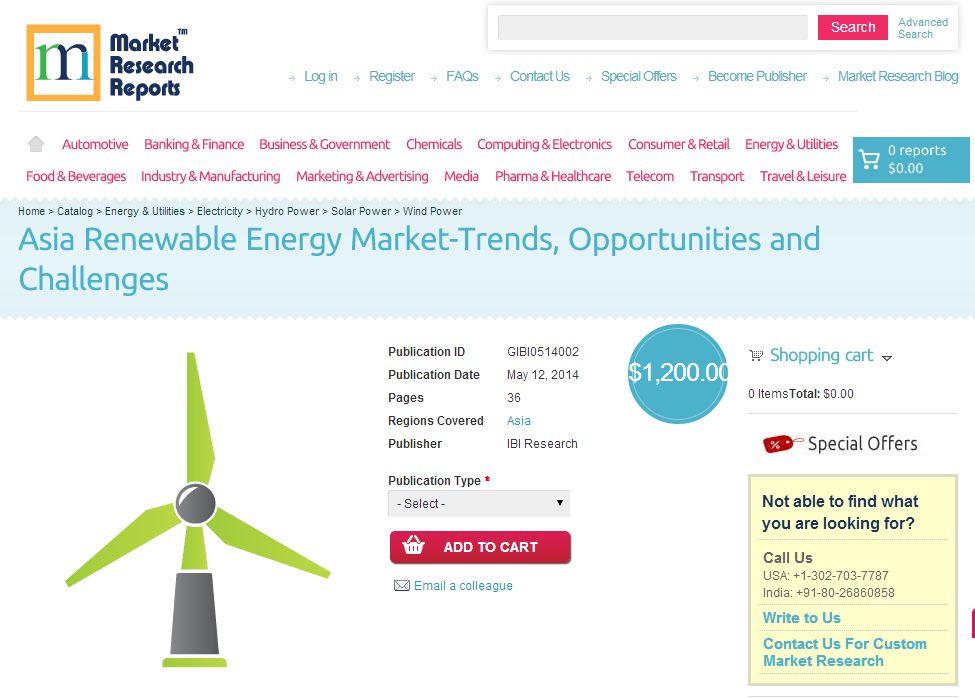This screenshot has width=975, height=699.
Task: Click Electricity in the breadcrumb
Action: pyautogui.click(x=220, y=211)
